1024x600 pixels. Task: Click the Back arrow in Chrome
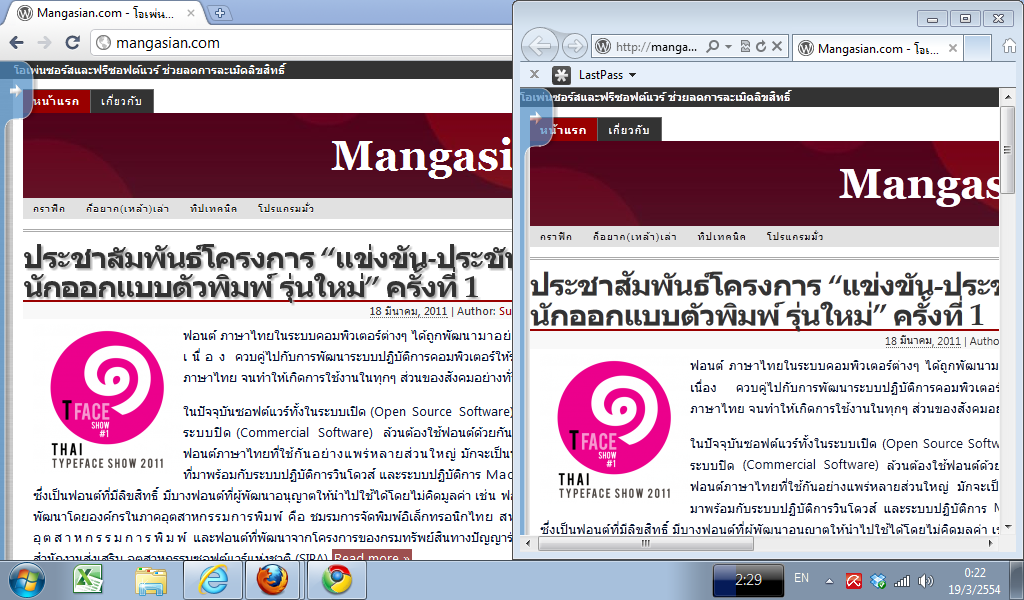(x=16, y=43)
